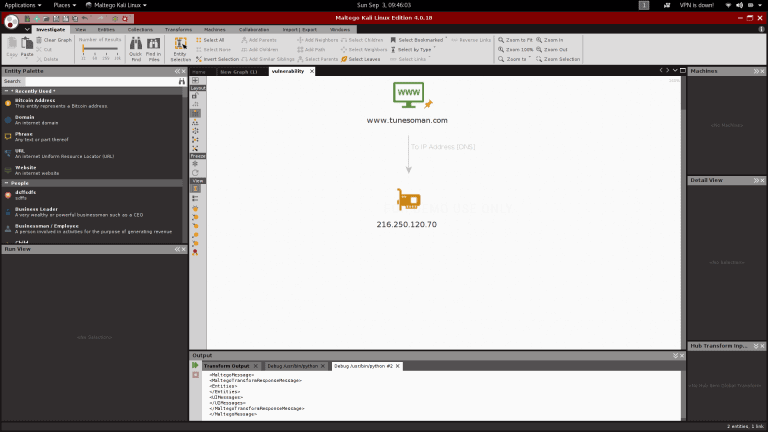Adjust the Number of Results slider
Viewport: 768px width, 432px height.
click(x=100, y=49)
